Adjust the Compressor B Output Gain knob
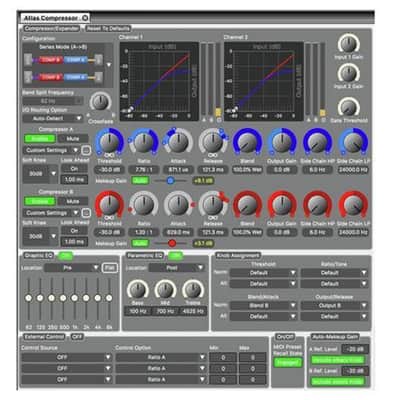This screenshot has width=400, height=400. [x=282, y=204]
